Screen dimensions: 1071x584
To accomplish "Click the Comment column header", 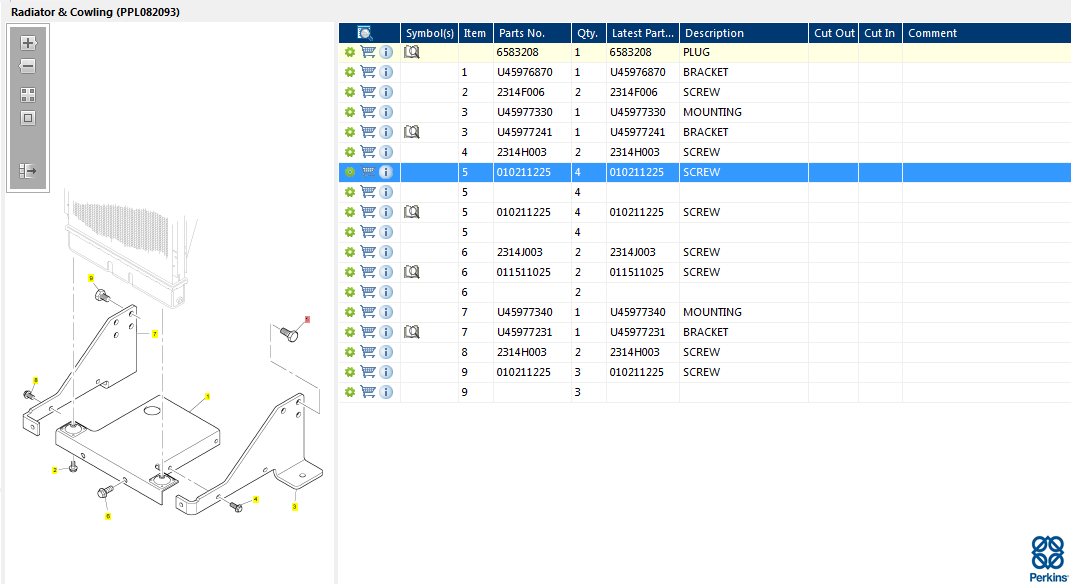I will (x=986, y=33).
